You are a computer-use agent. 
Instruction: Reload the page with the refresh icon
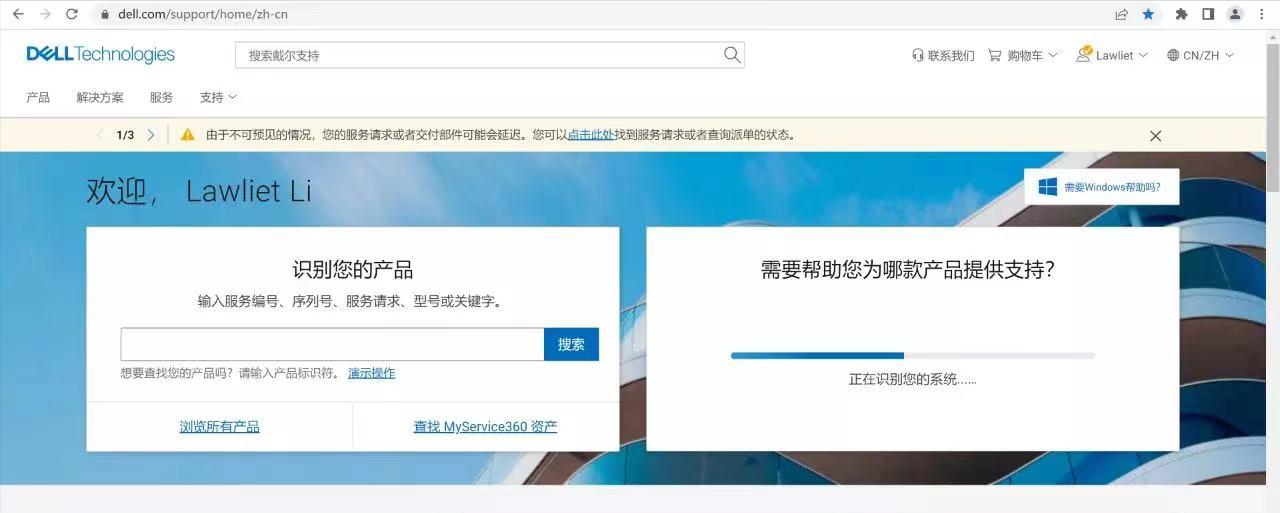coord(72,14)
